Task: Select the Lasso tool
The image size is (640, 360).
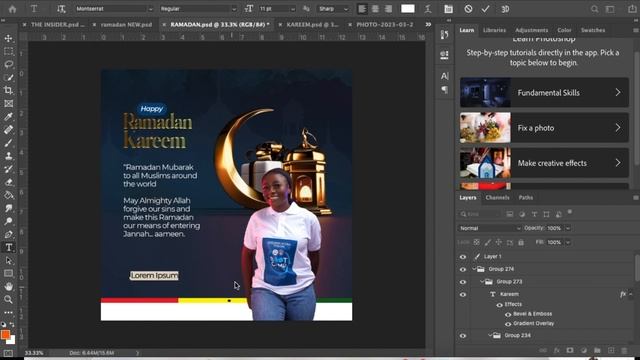Action: coord(8,64)
